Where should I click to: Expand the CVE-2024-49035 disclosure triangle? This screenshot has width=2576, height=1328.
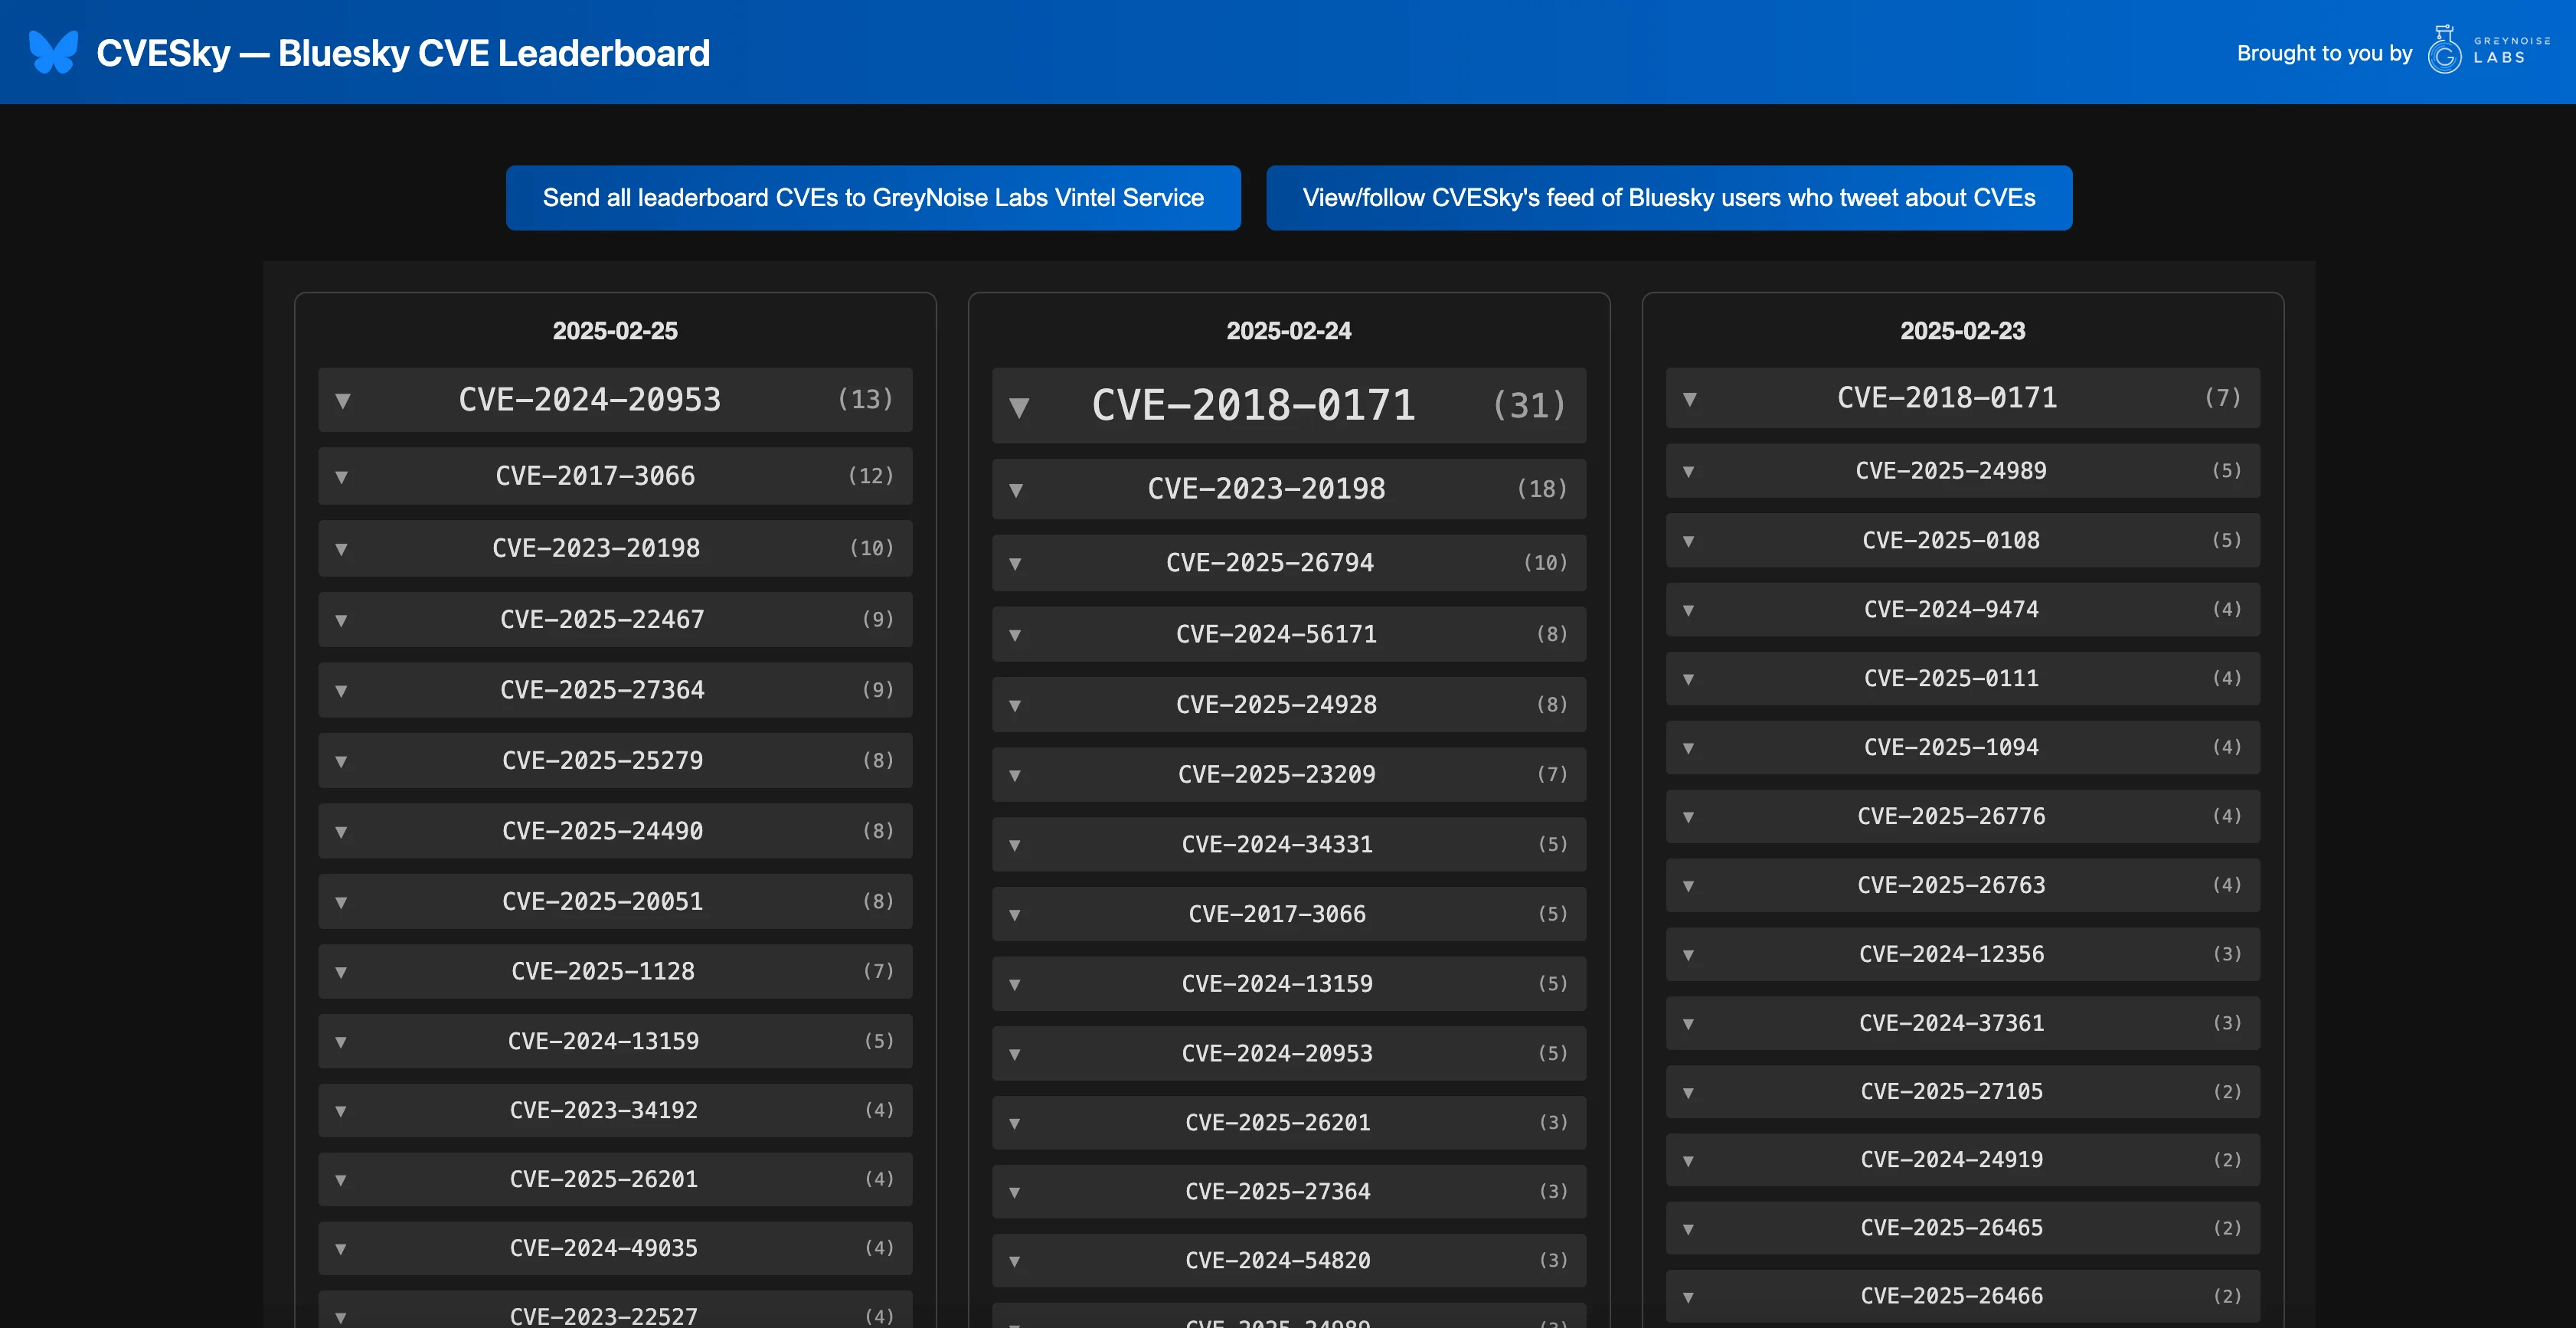(342, 1249)
